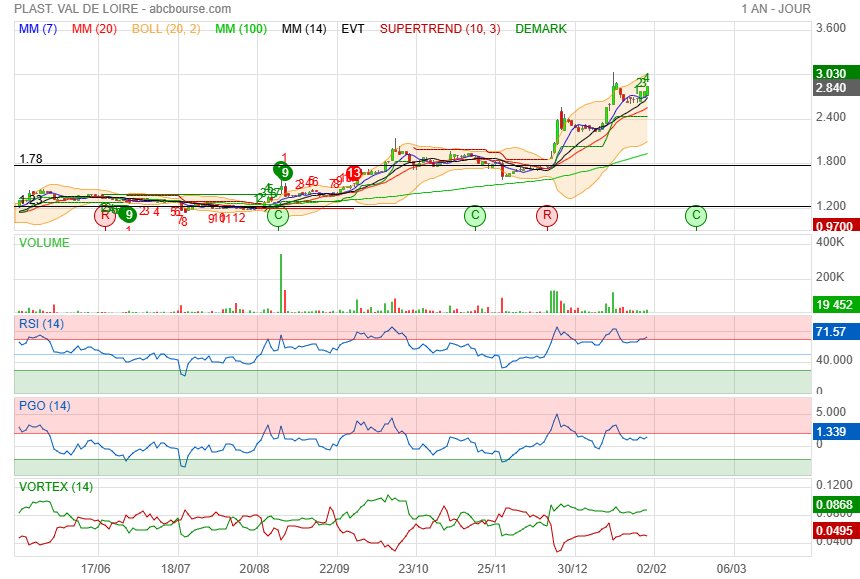Screen dimensions: 860x579
Task: Click the 1 AN - JOUR period label
Action: tap(776, 9)
